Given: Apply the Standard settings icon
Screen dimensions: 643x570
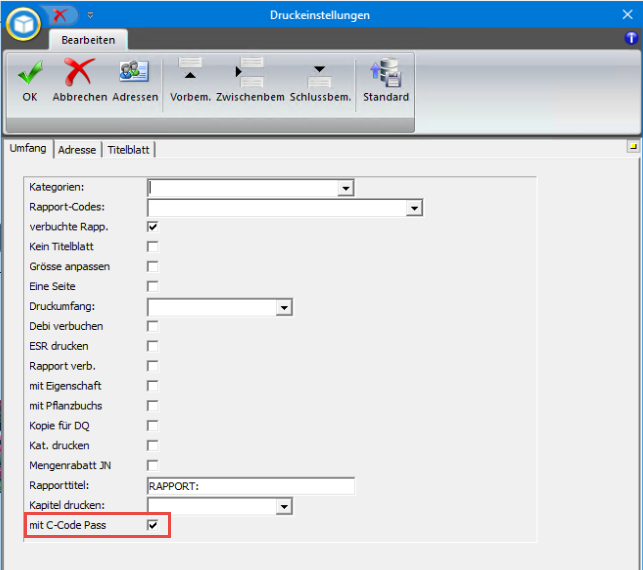Looking at the screenshot, I should (x=385, y=73).
